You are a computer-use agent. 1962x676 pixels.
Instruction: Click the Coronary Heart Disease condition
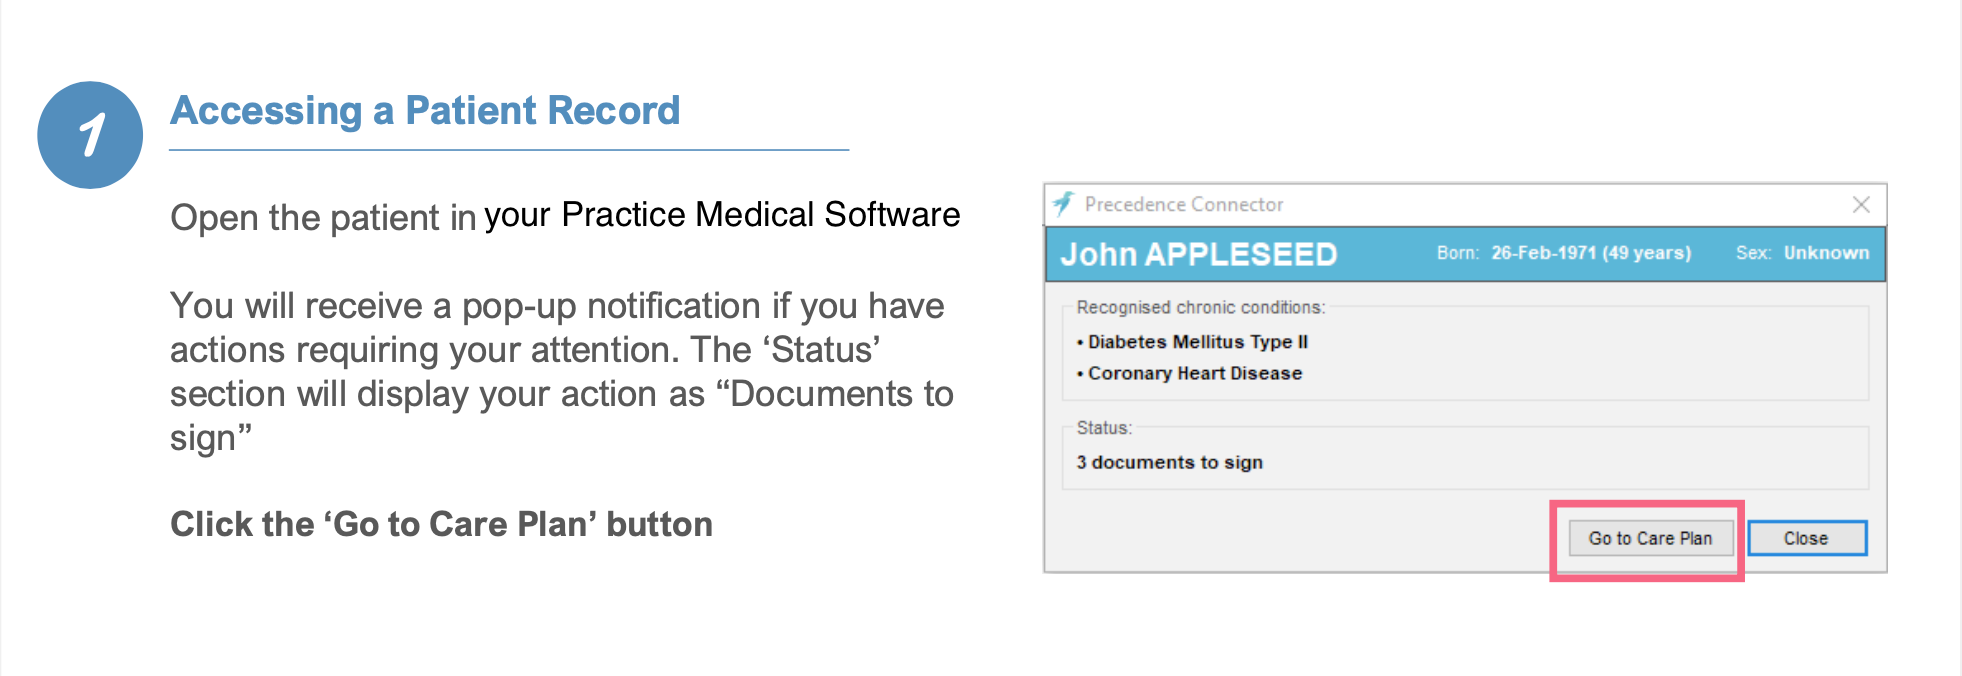pyautogui.click(x=1189, y=373)
